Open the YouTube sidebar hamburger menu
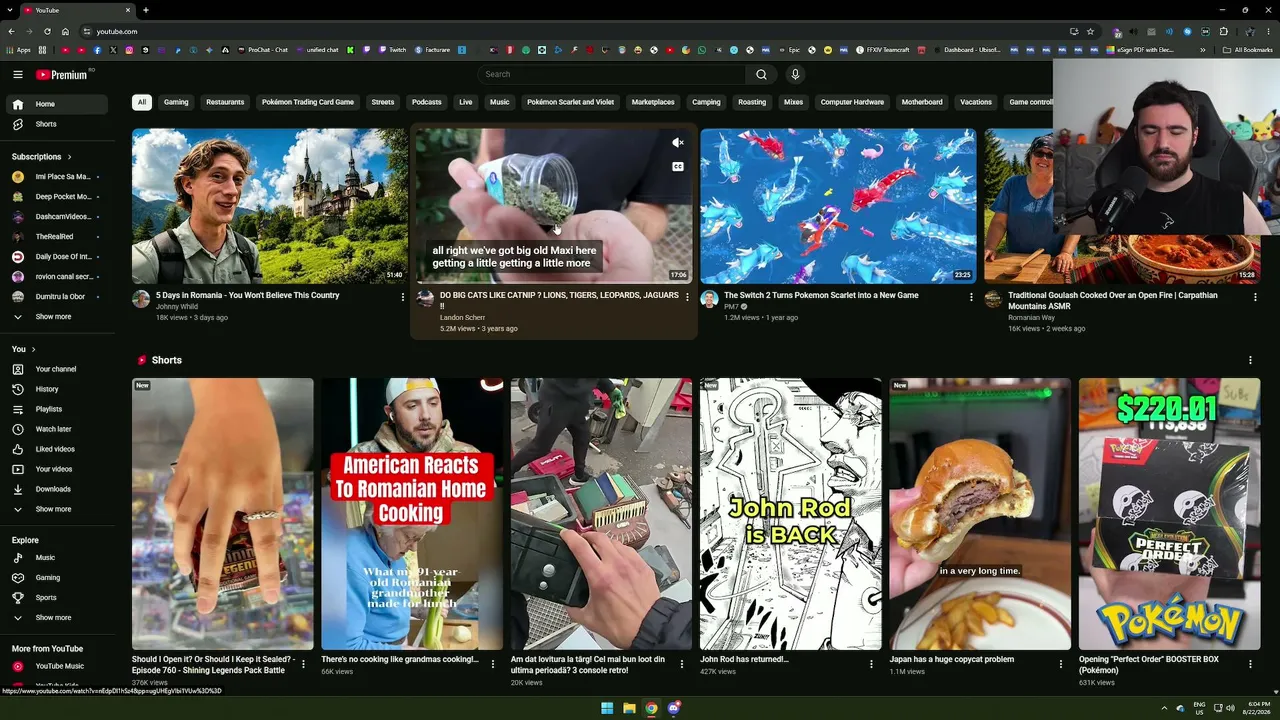 tap(18, 74)
